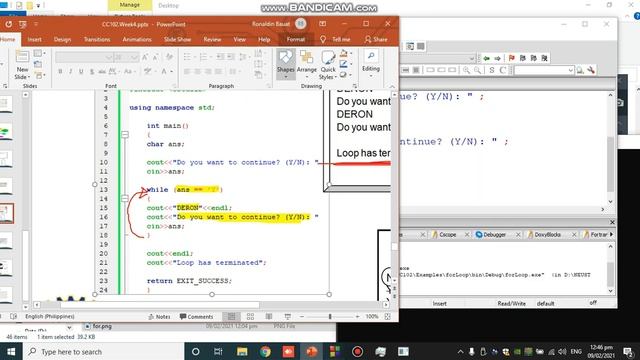Toggle text Shadow in Font group

click(x=92, y=71)
